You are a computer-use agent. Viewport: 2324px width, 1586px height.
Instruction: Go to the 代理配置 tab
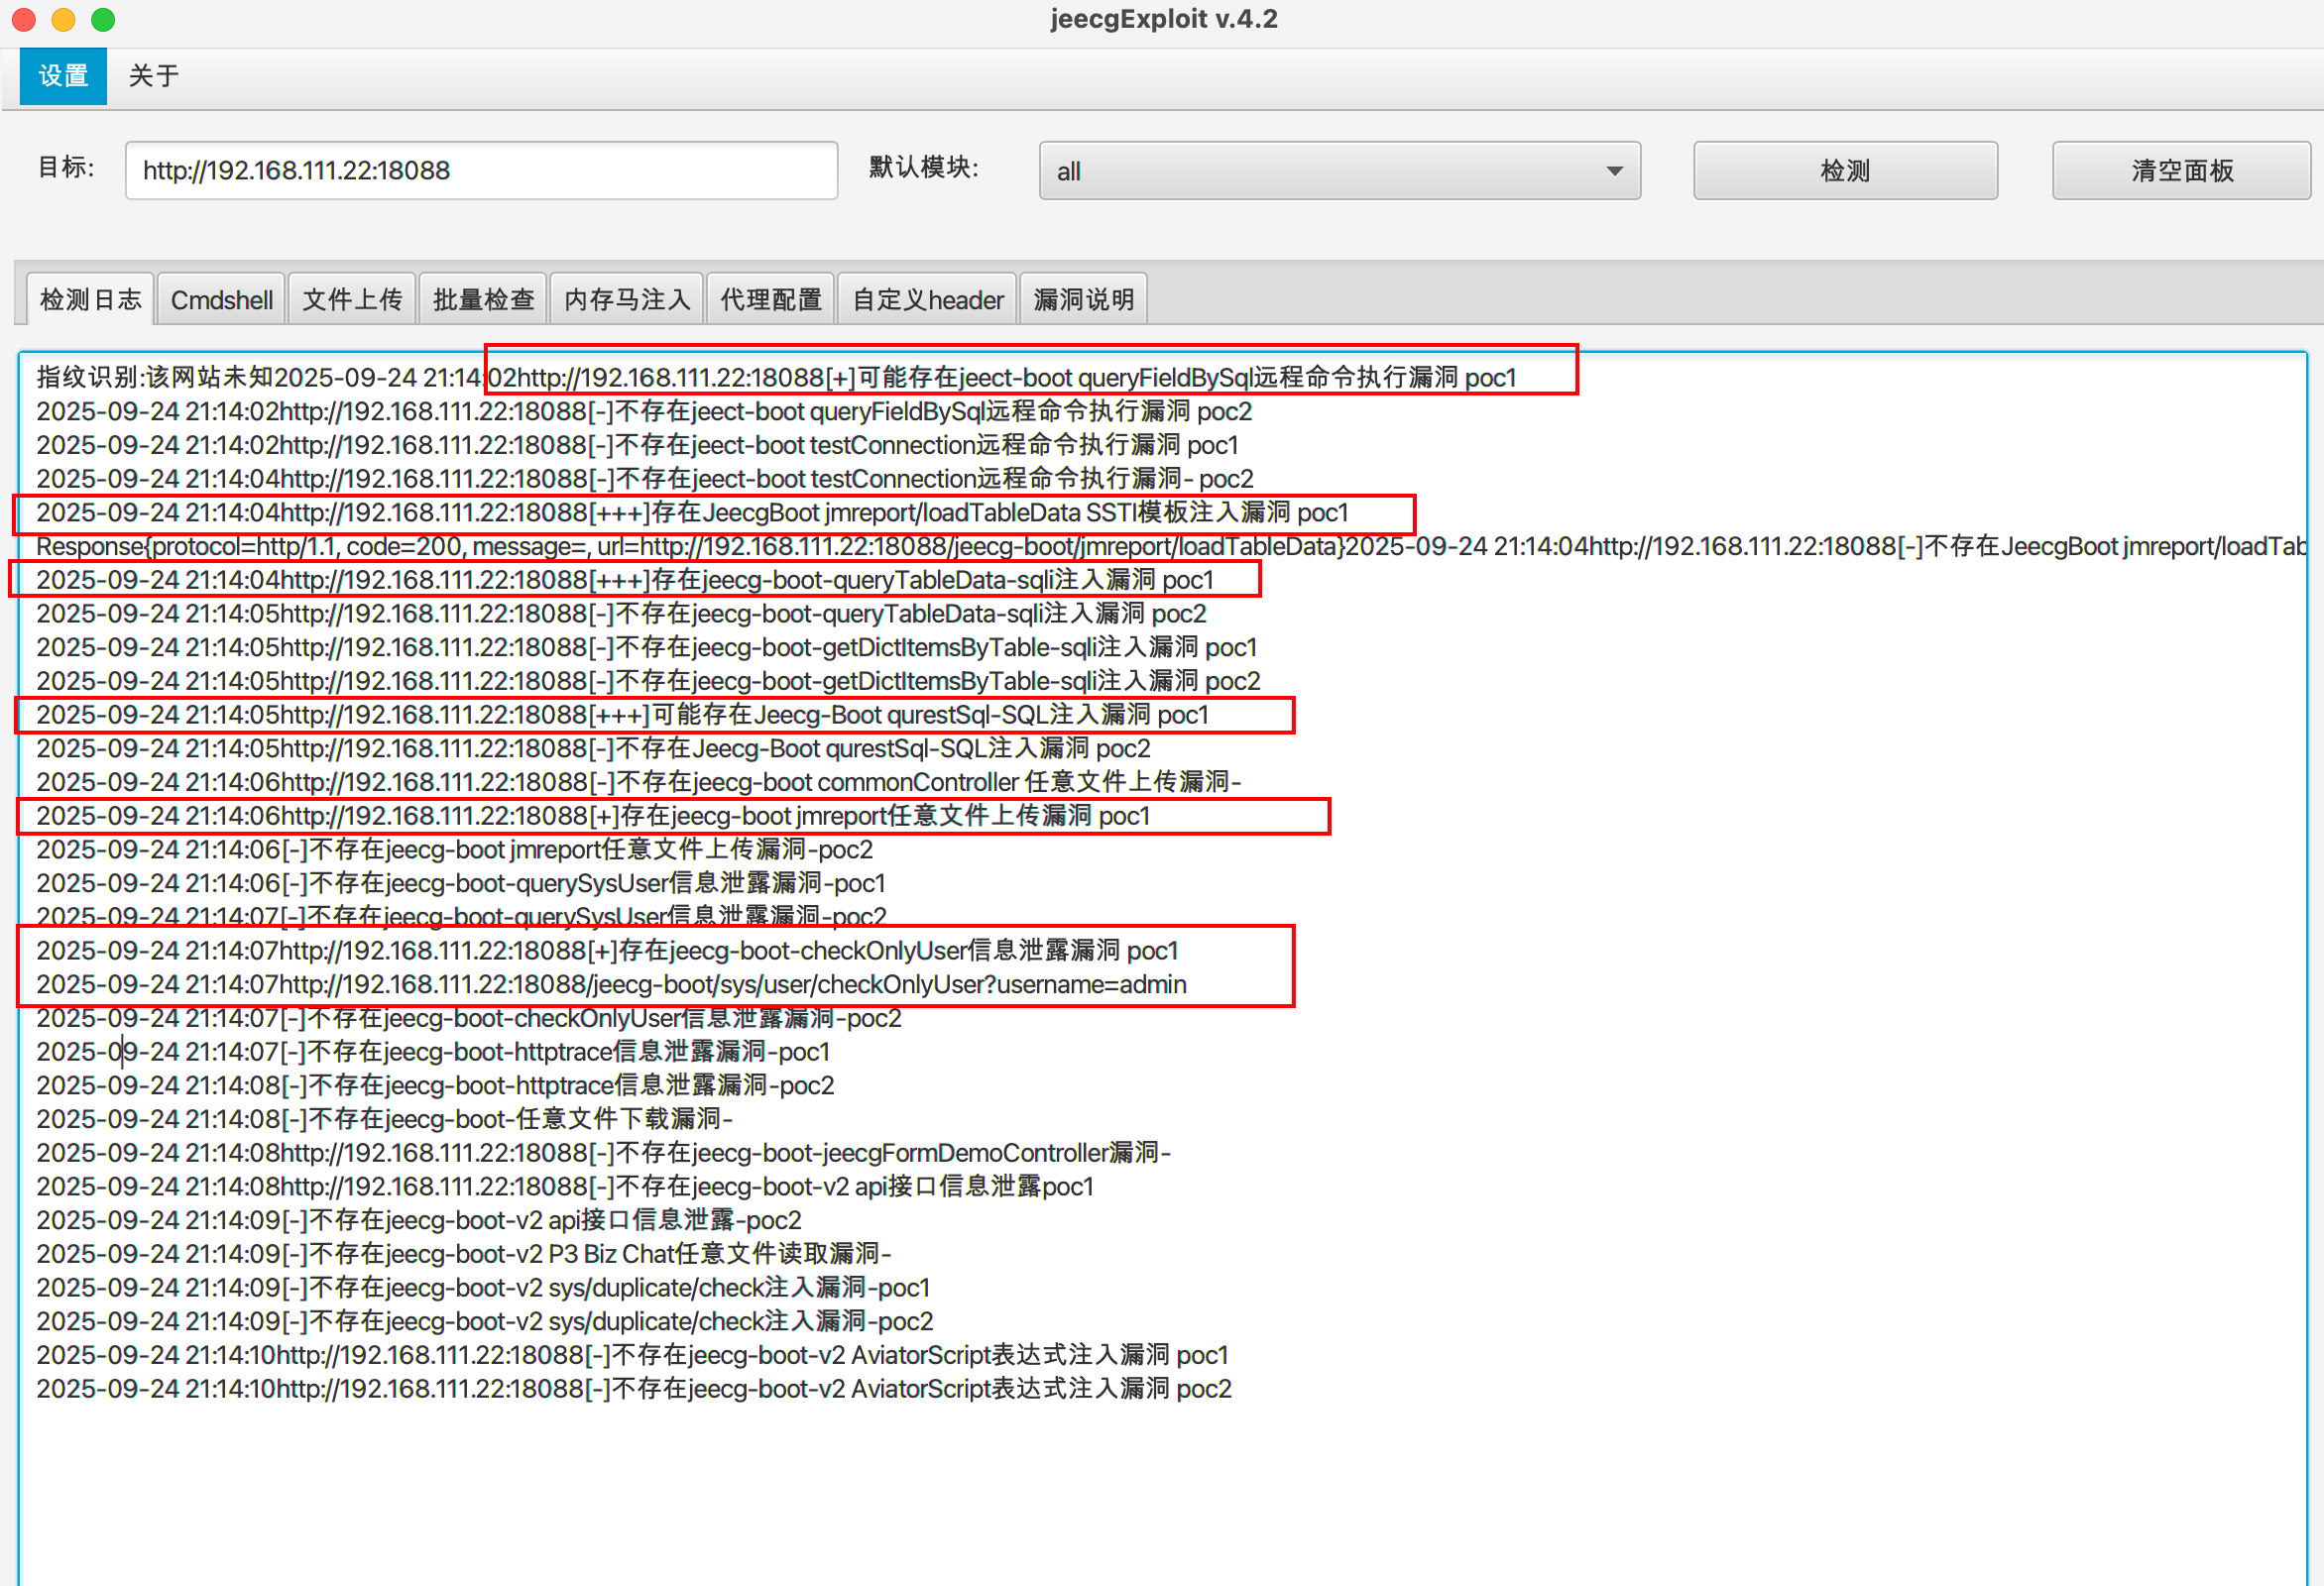click(770, 300)
